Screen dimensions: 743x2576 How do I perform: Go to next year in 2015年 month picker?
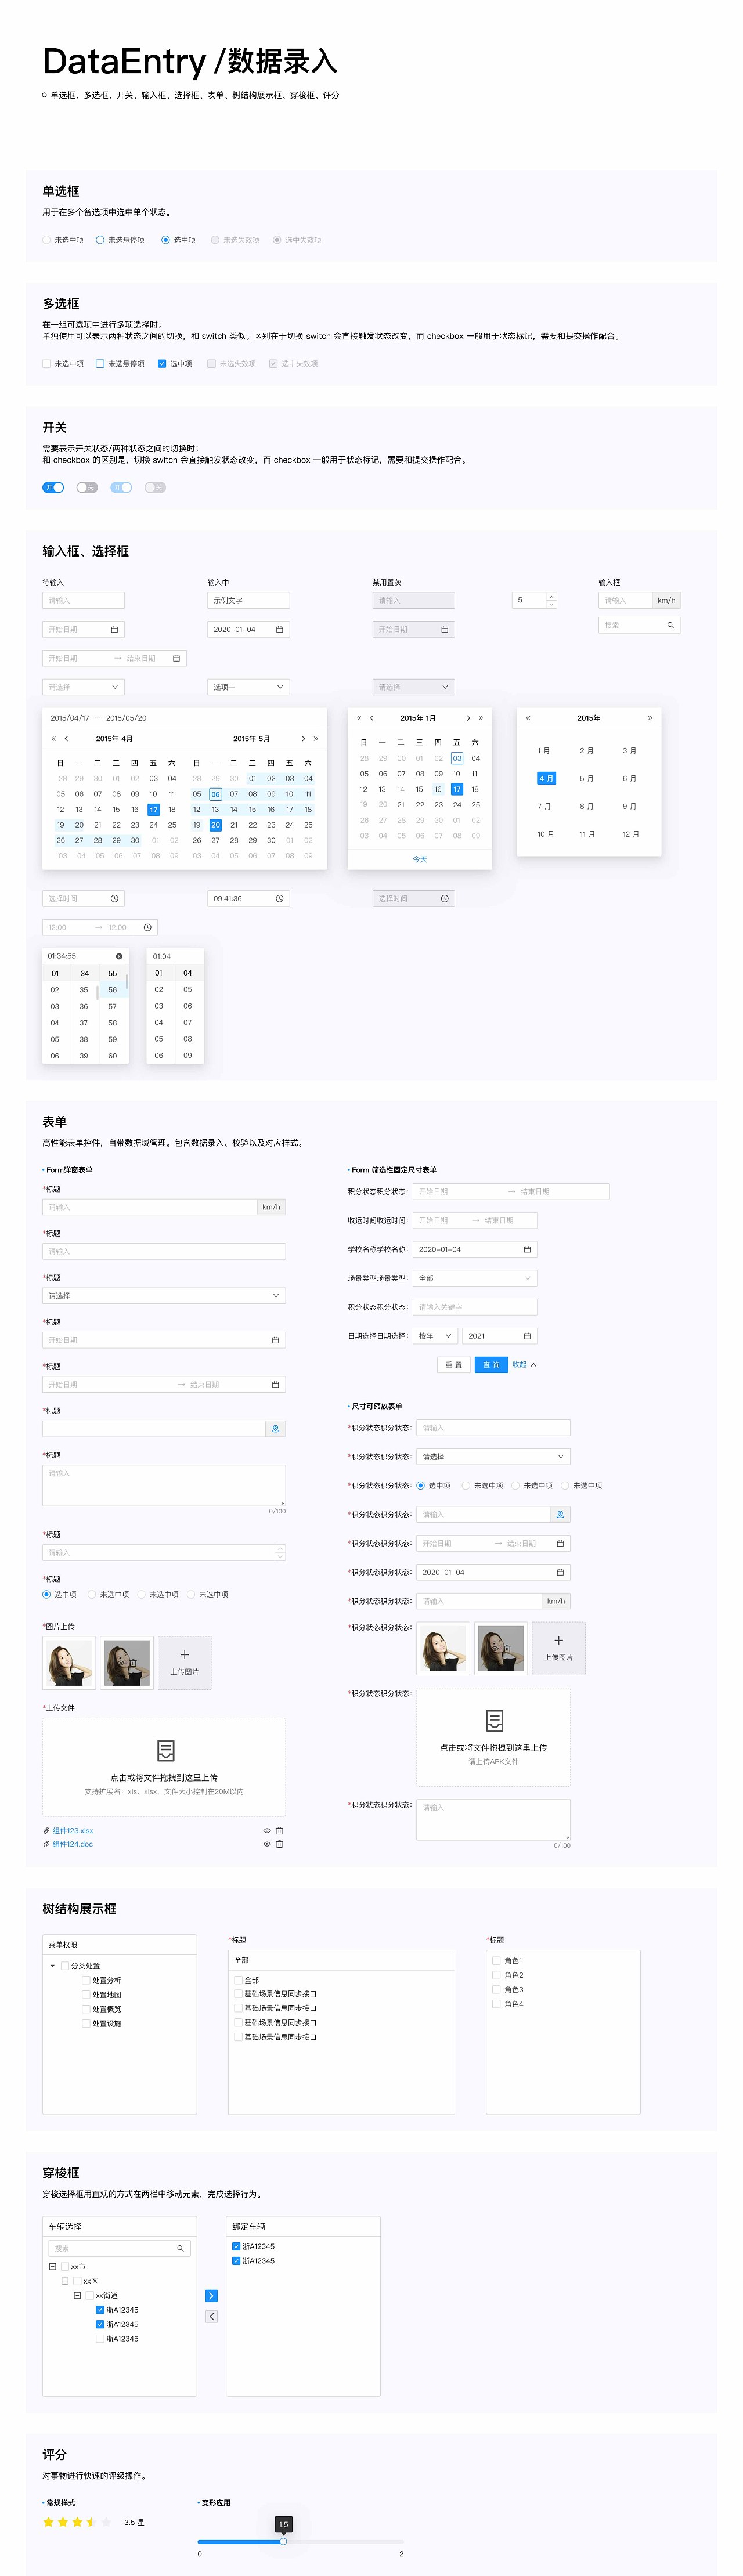tap(650, 718)
